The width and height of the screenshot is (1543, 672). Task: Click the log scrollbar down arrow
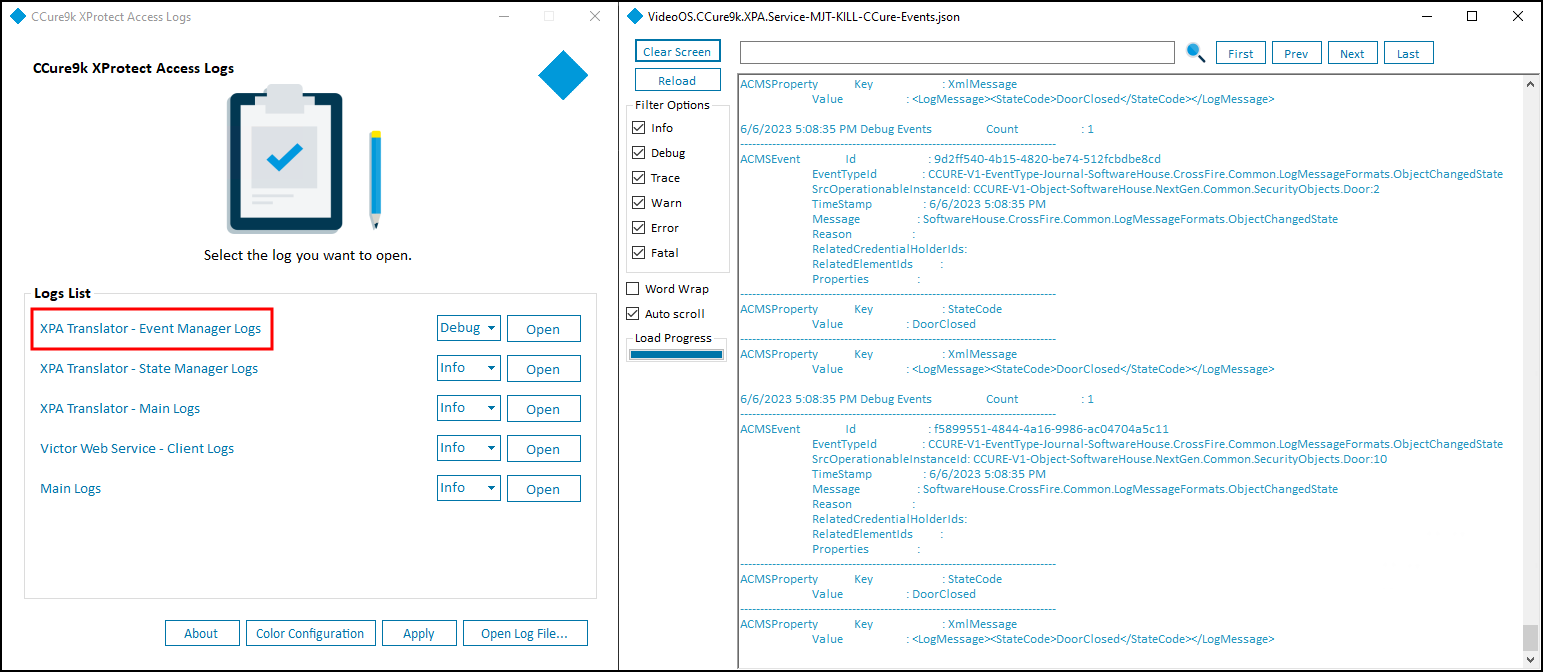[x=1531, y=659]
